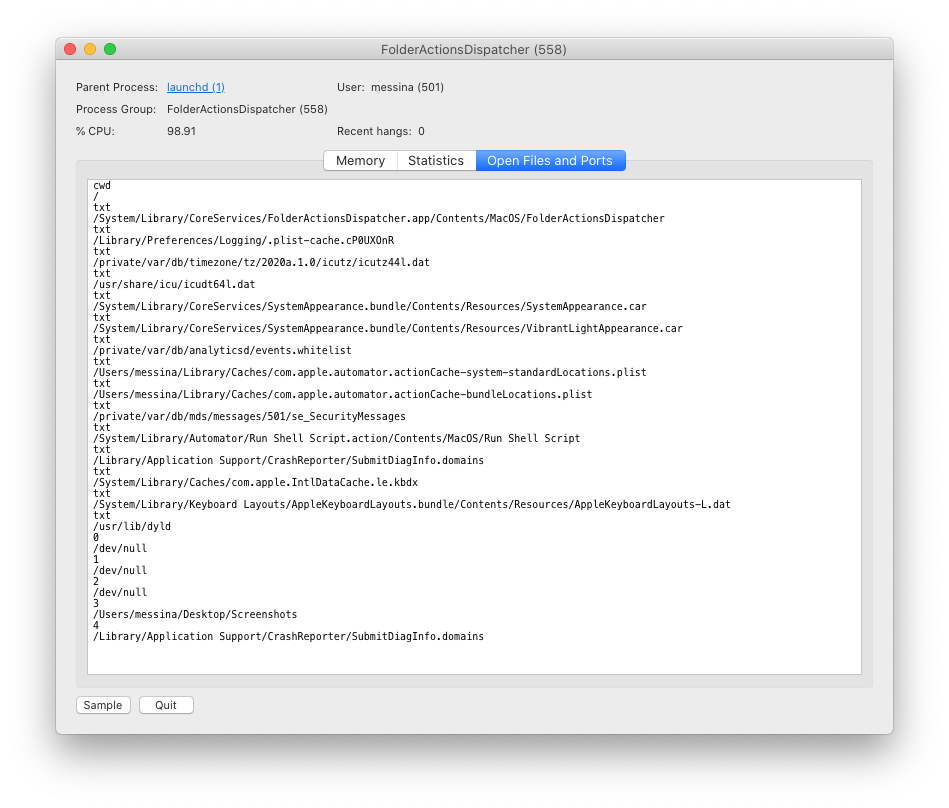The width and height of the screenshot is (949, 808).
Task: Click the Process Group value FolderActionsDispatcher (558)
Action: (x=247, y=109)
